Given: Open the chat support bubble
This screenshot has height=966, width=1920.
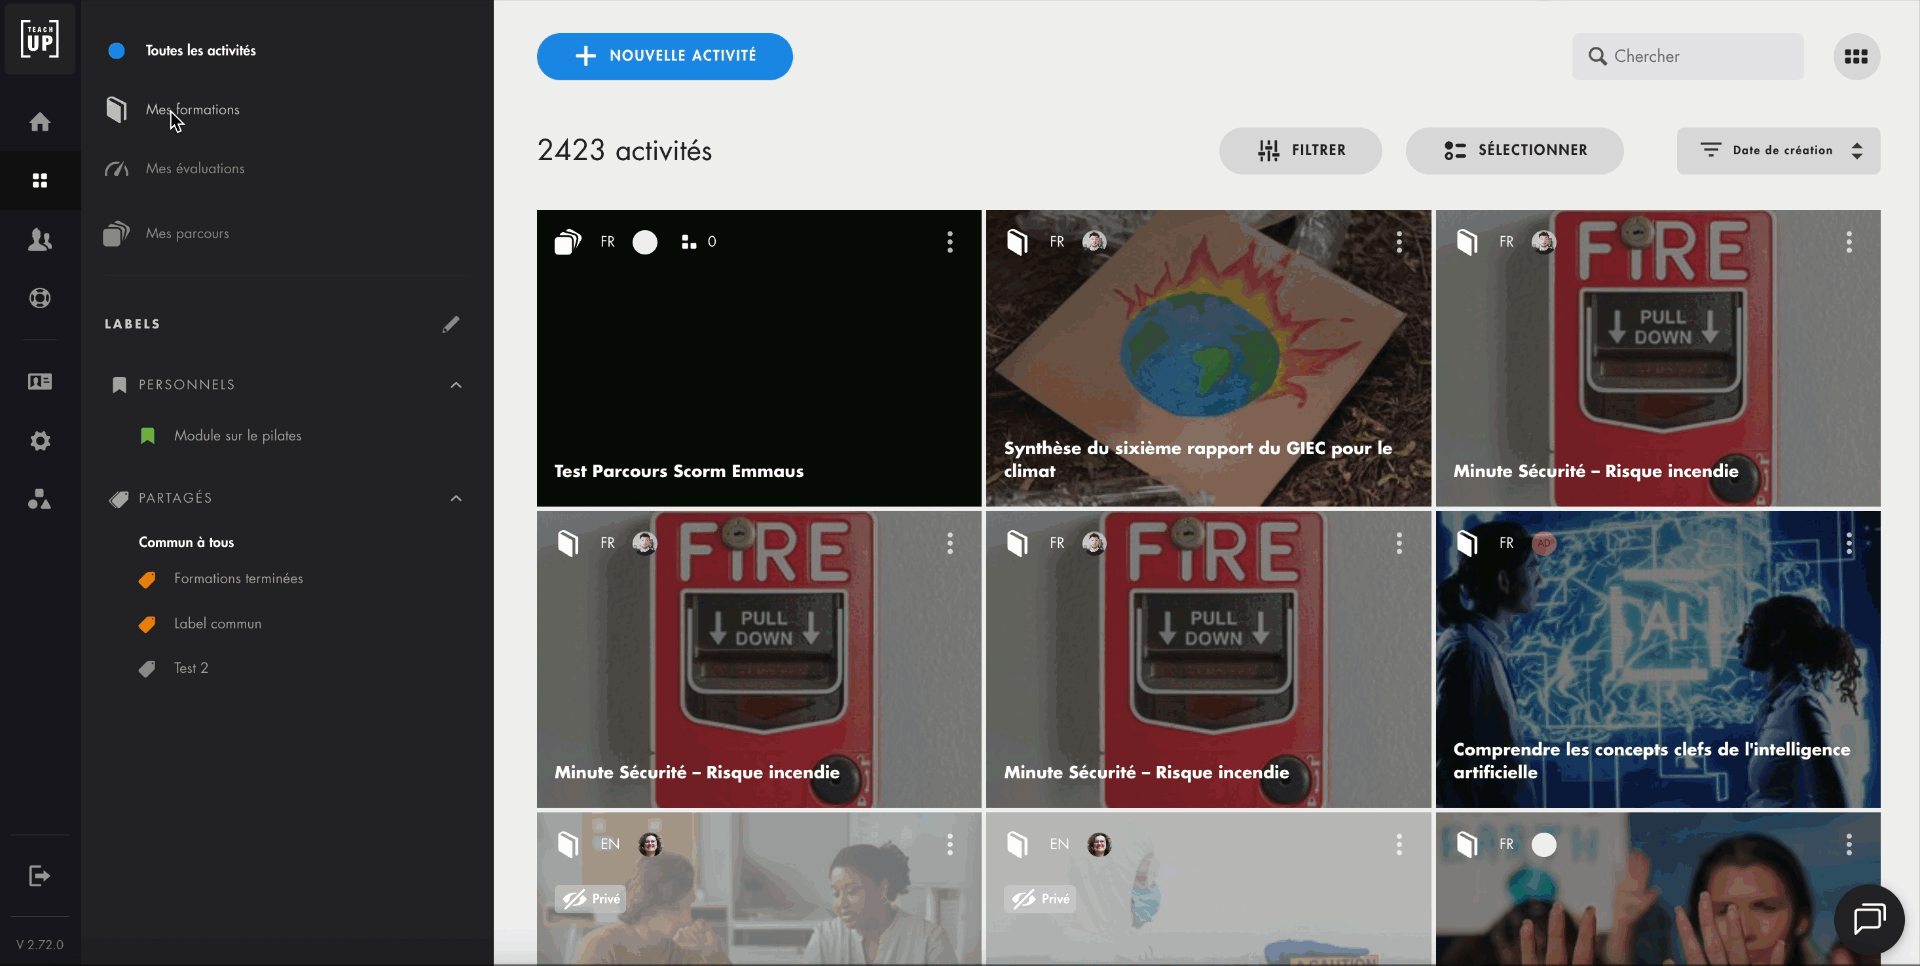Looking at the screenshot, I should [1868, 918].
